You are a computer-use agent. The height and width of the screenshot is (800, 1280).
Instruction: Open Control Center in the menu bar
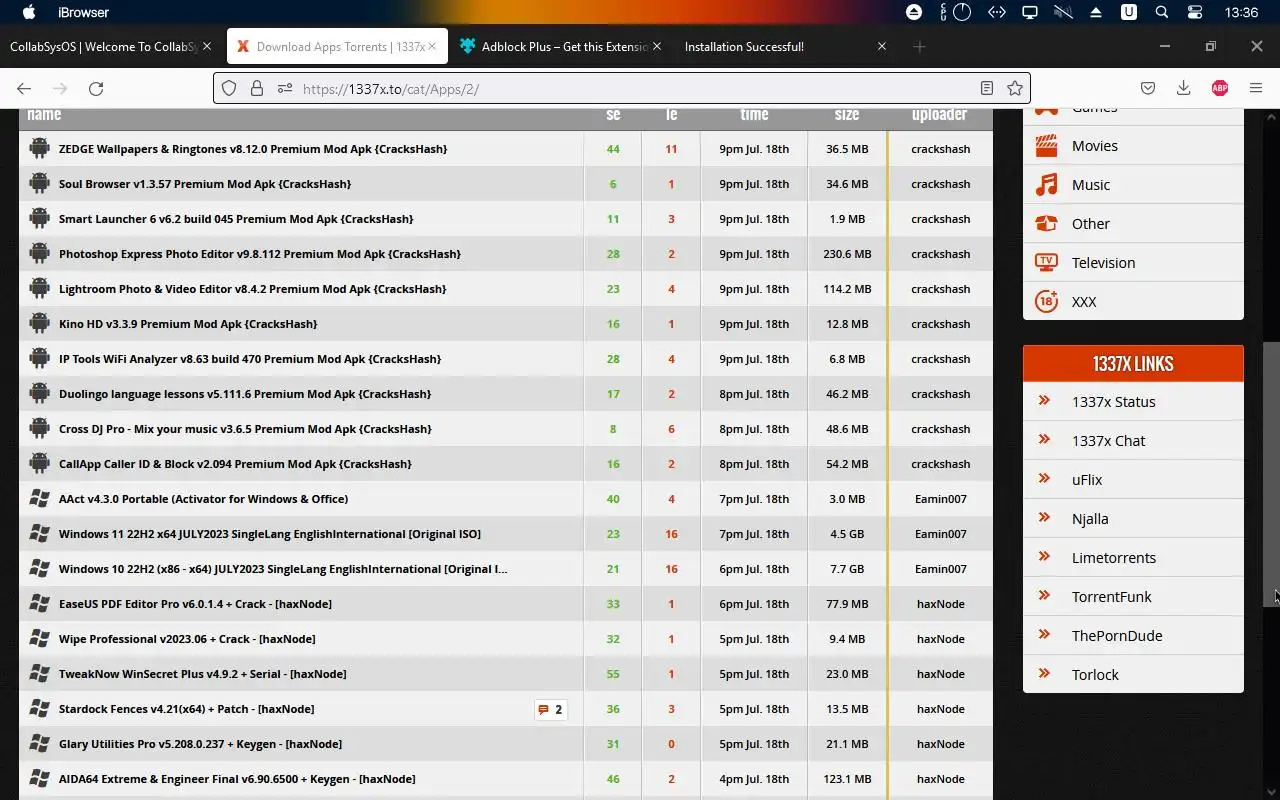(1195, 12)
